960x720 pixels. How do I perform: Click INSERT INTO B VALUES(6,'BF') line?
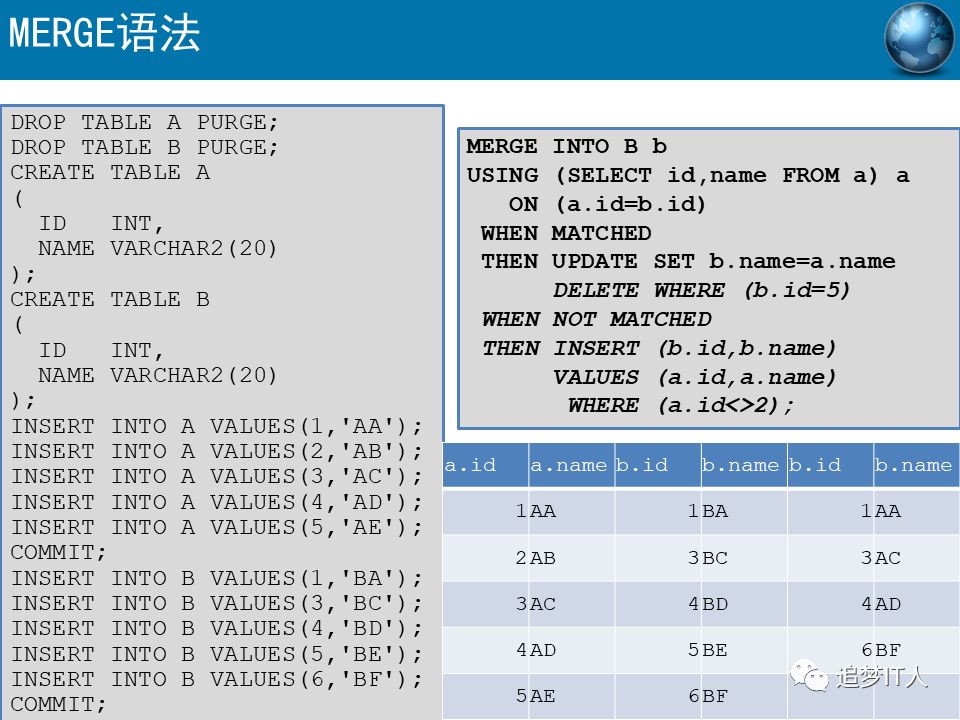pos(217,679)
